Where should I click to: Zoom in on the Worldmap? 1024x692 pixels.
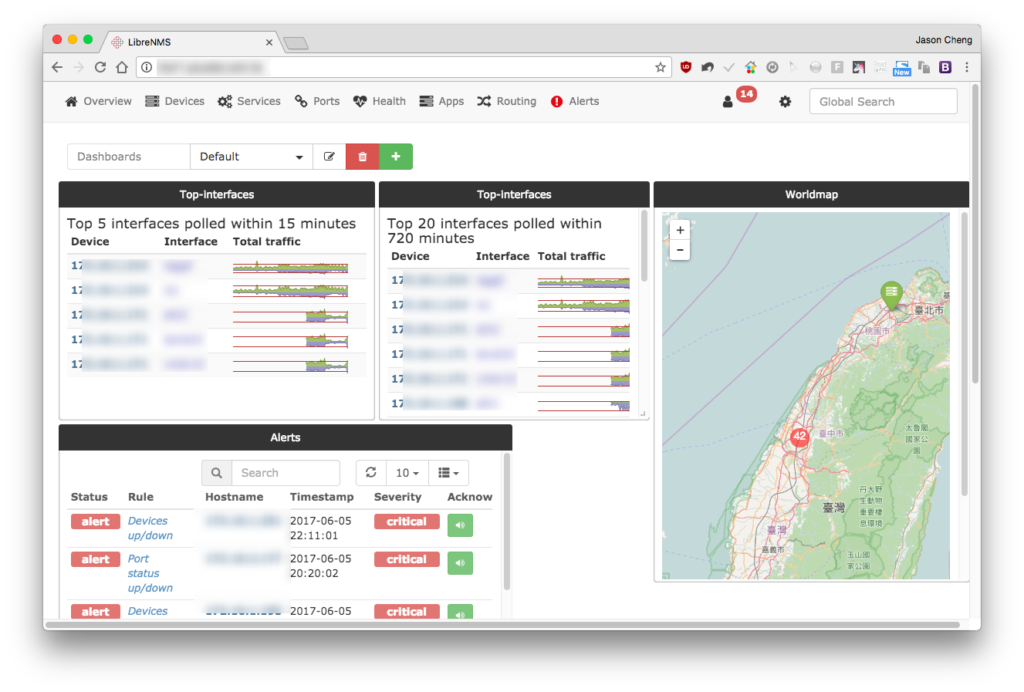pos(680,230)
